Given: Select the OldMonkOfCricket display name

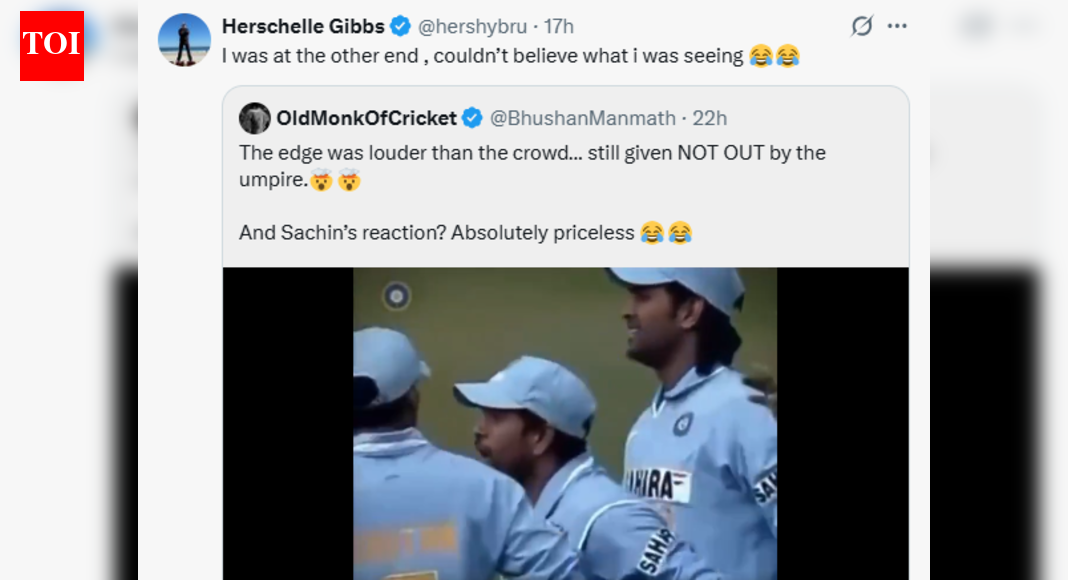Looking at the screenshot, I should 365,118.
